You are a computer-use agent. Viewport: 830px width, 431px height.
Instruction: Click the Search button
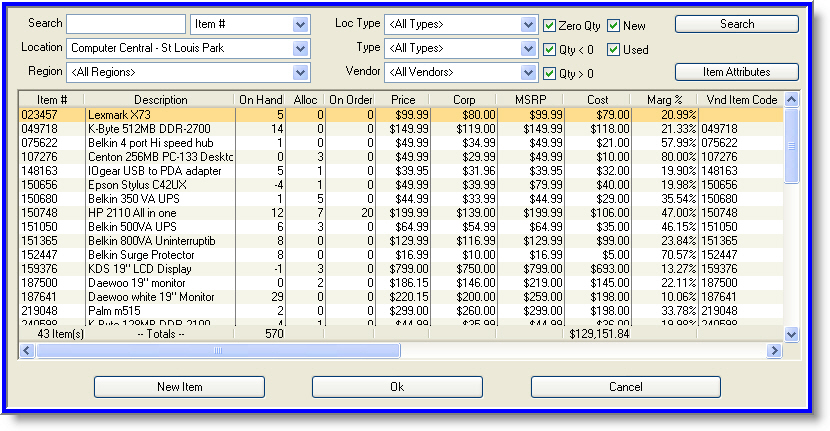pyautogui.click(x=736, y=24)
